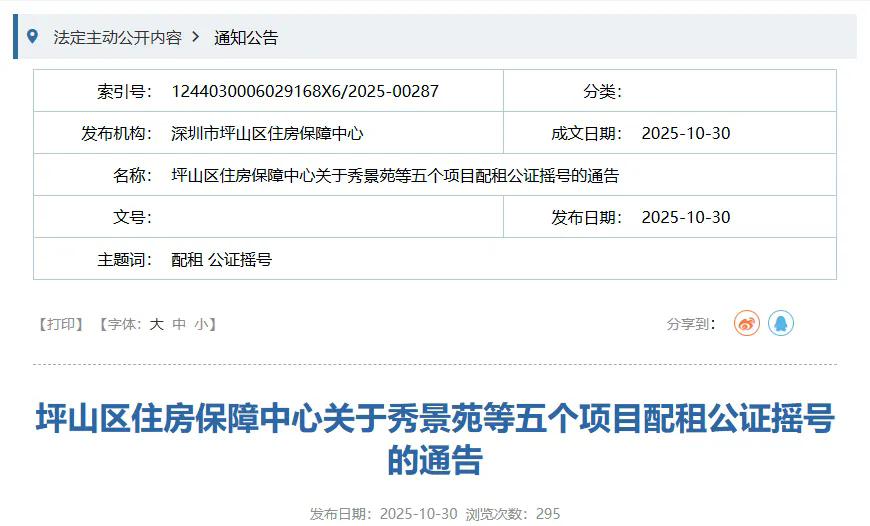Go to 通知公告 breadcrumb section
Screen dimensions: 870x526
[246, 38]
